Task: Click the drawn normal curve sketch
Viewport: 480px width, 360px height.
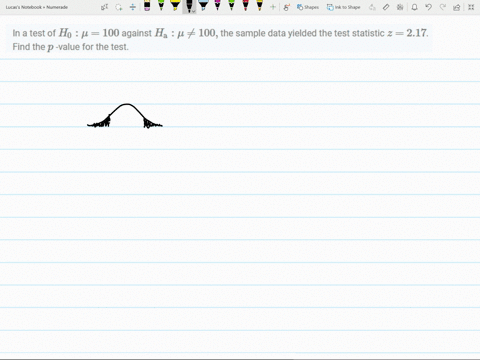Action: (x=125, y=116)
